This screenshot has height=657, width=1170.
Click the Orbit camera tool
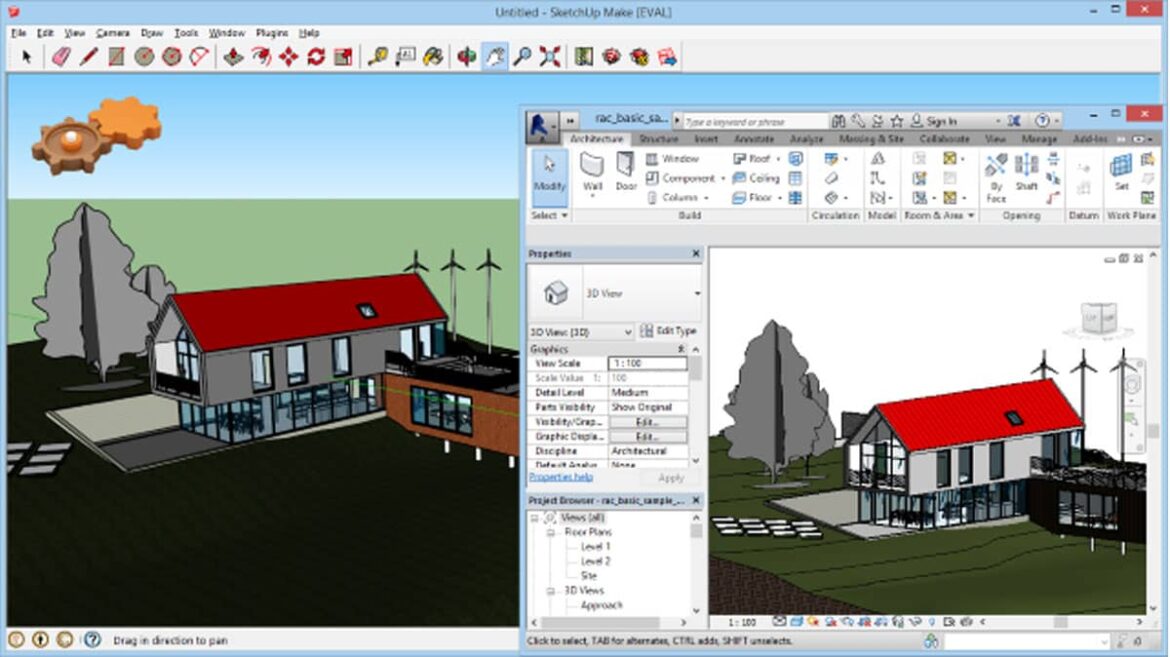(x=466, y=57)
